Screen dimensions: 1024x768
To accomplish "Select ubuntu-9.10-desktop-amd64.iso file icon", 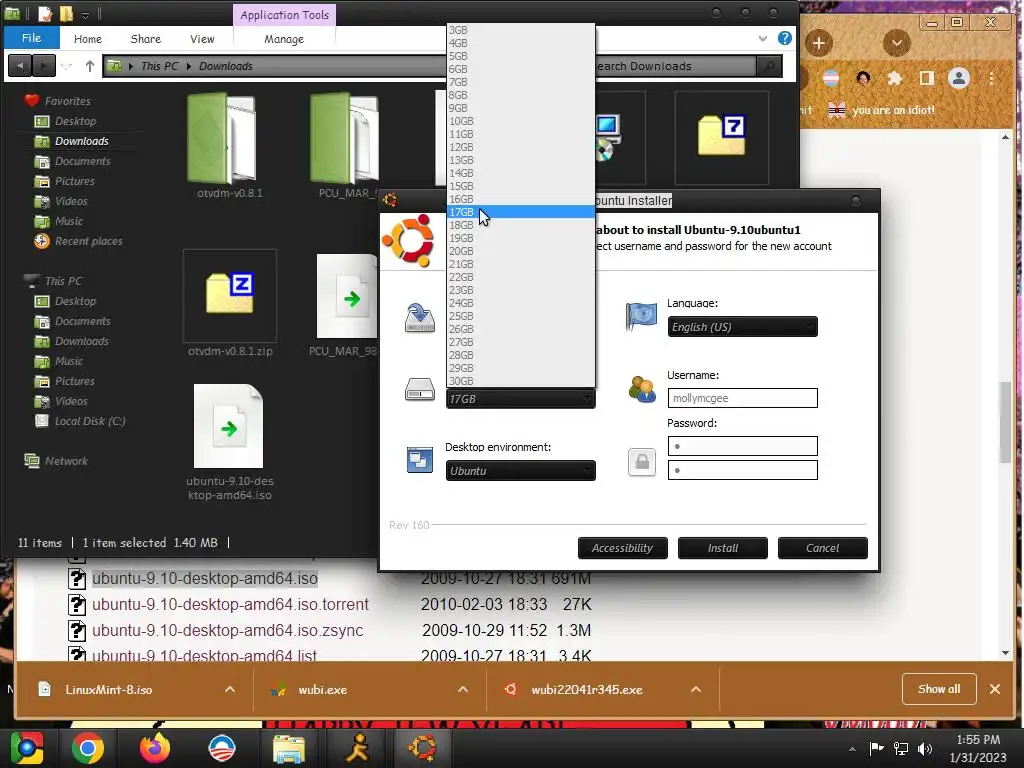I will pyautogui.click(x=229, y=426).
